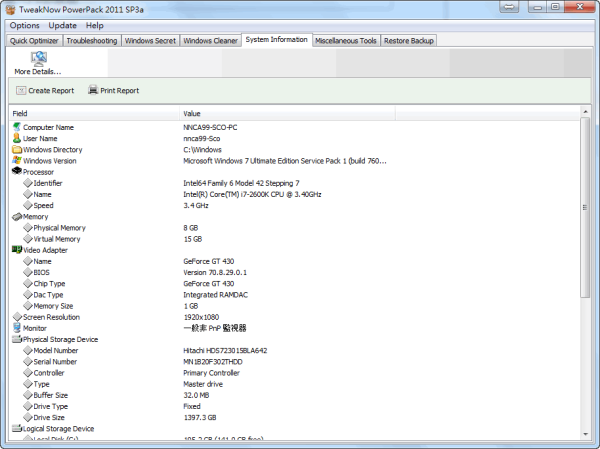Click the value Integrated RAMDAC
Screen dimensions: 600x449
[x=215, y=295]
